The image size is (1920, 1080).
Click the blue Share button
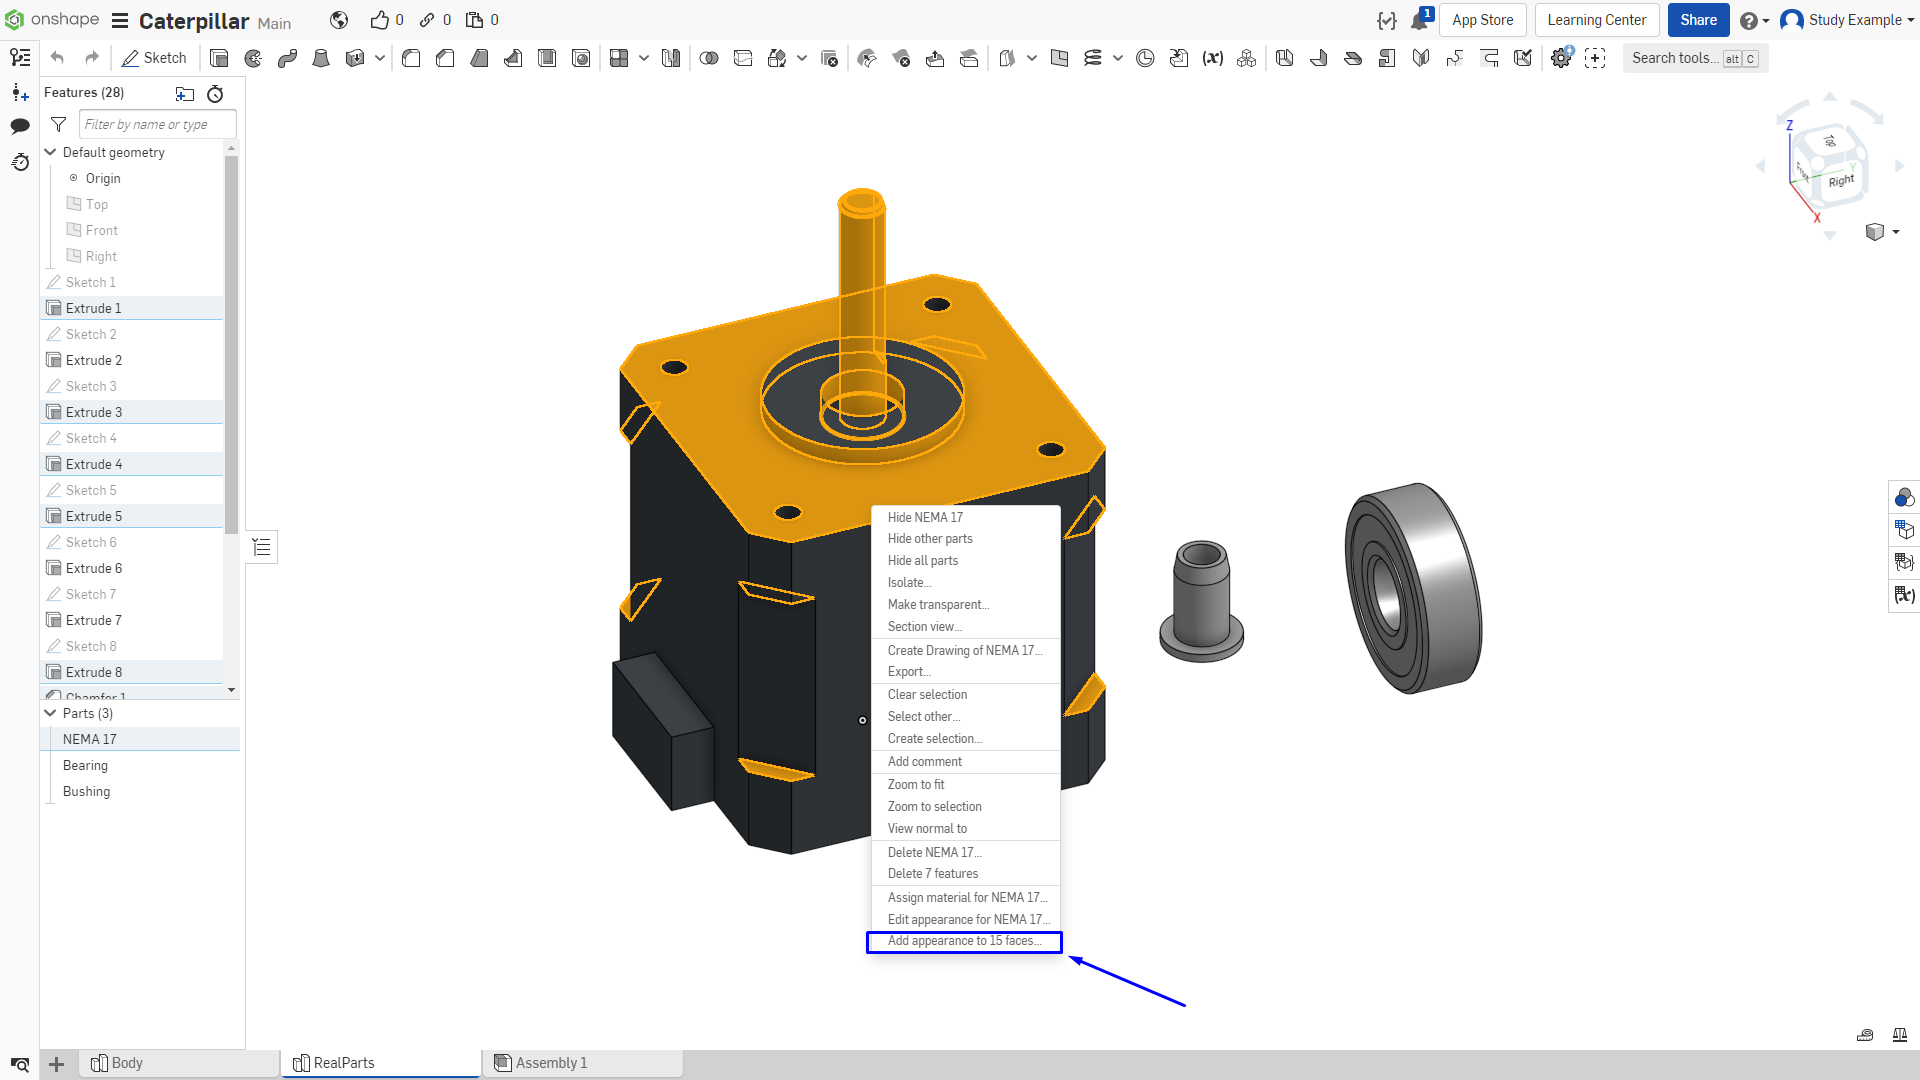click(x=1698, y=20)
